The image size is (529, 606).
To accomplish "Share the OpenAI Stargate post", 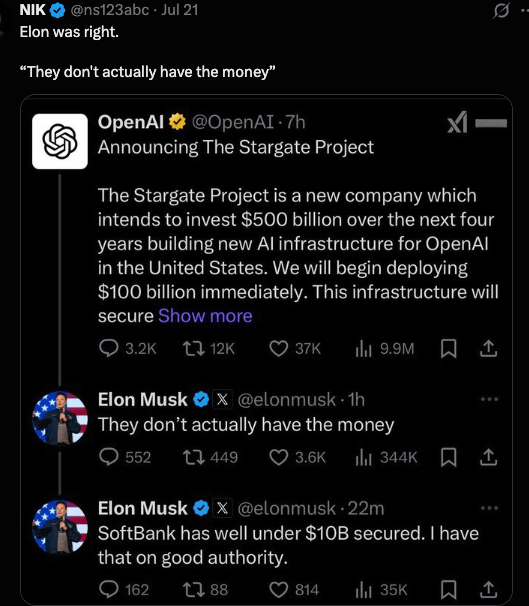I will point(488,348).
